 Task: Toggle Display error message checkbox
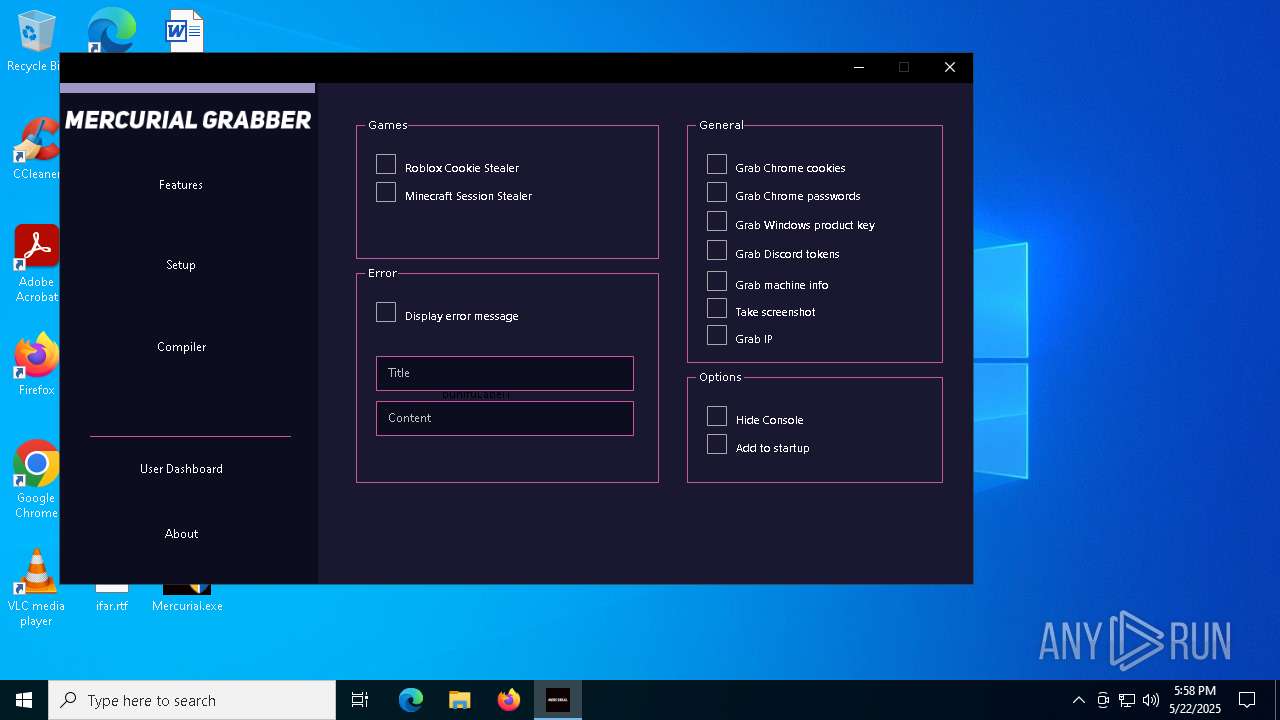click(386, 312)
